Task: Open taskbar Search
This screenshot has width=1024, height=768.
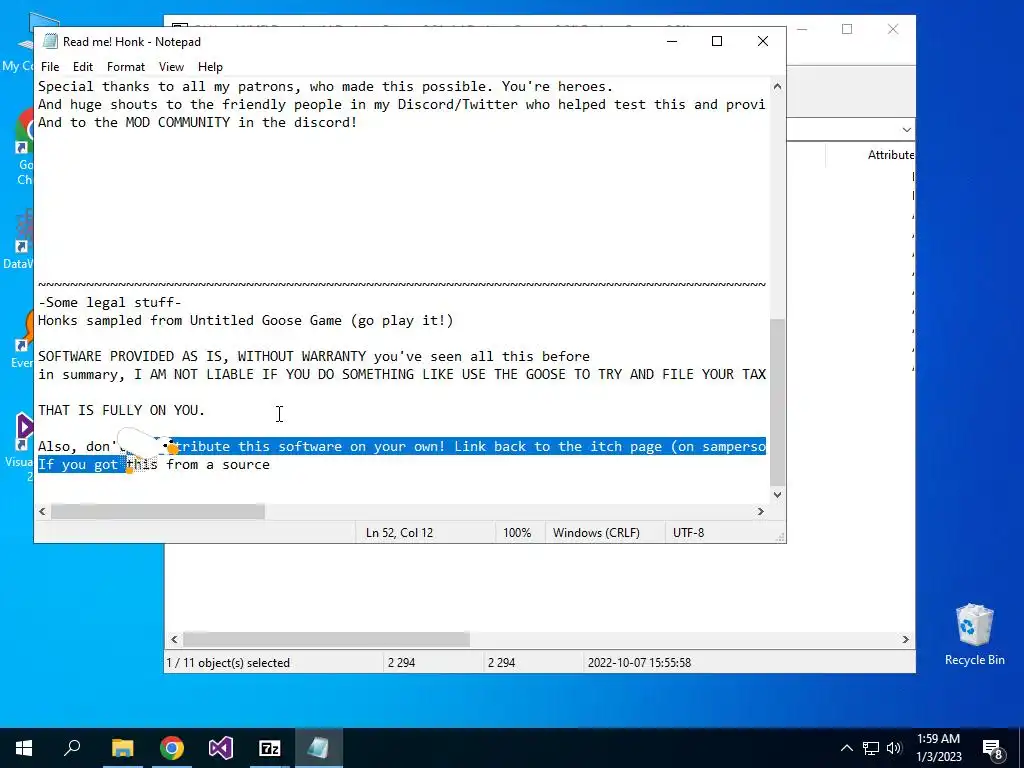Action: [72, 748]
